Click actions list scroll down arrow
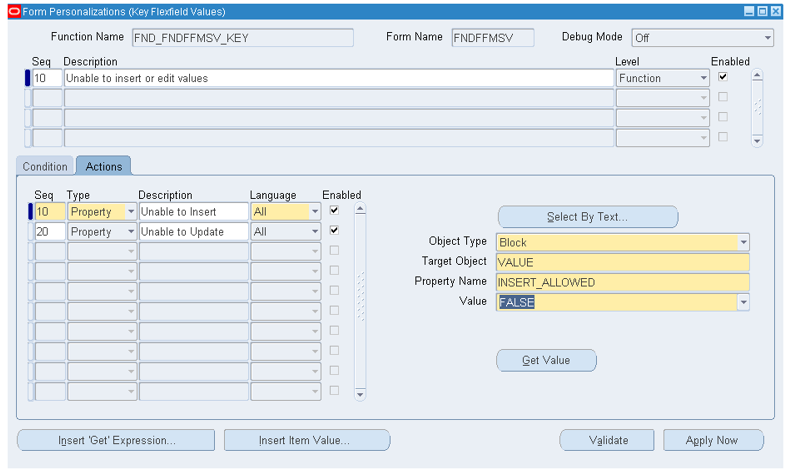Image resolution: width=787 pixels, height=470 pixels. 360,395
